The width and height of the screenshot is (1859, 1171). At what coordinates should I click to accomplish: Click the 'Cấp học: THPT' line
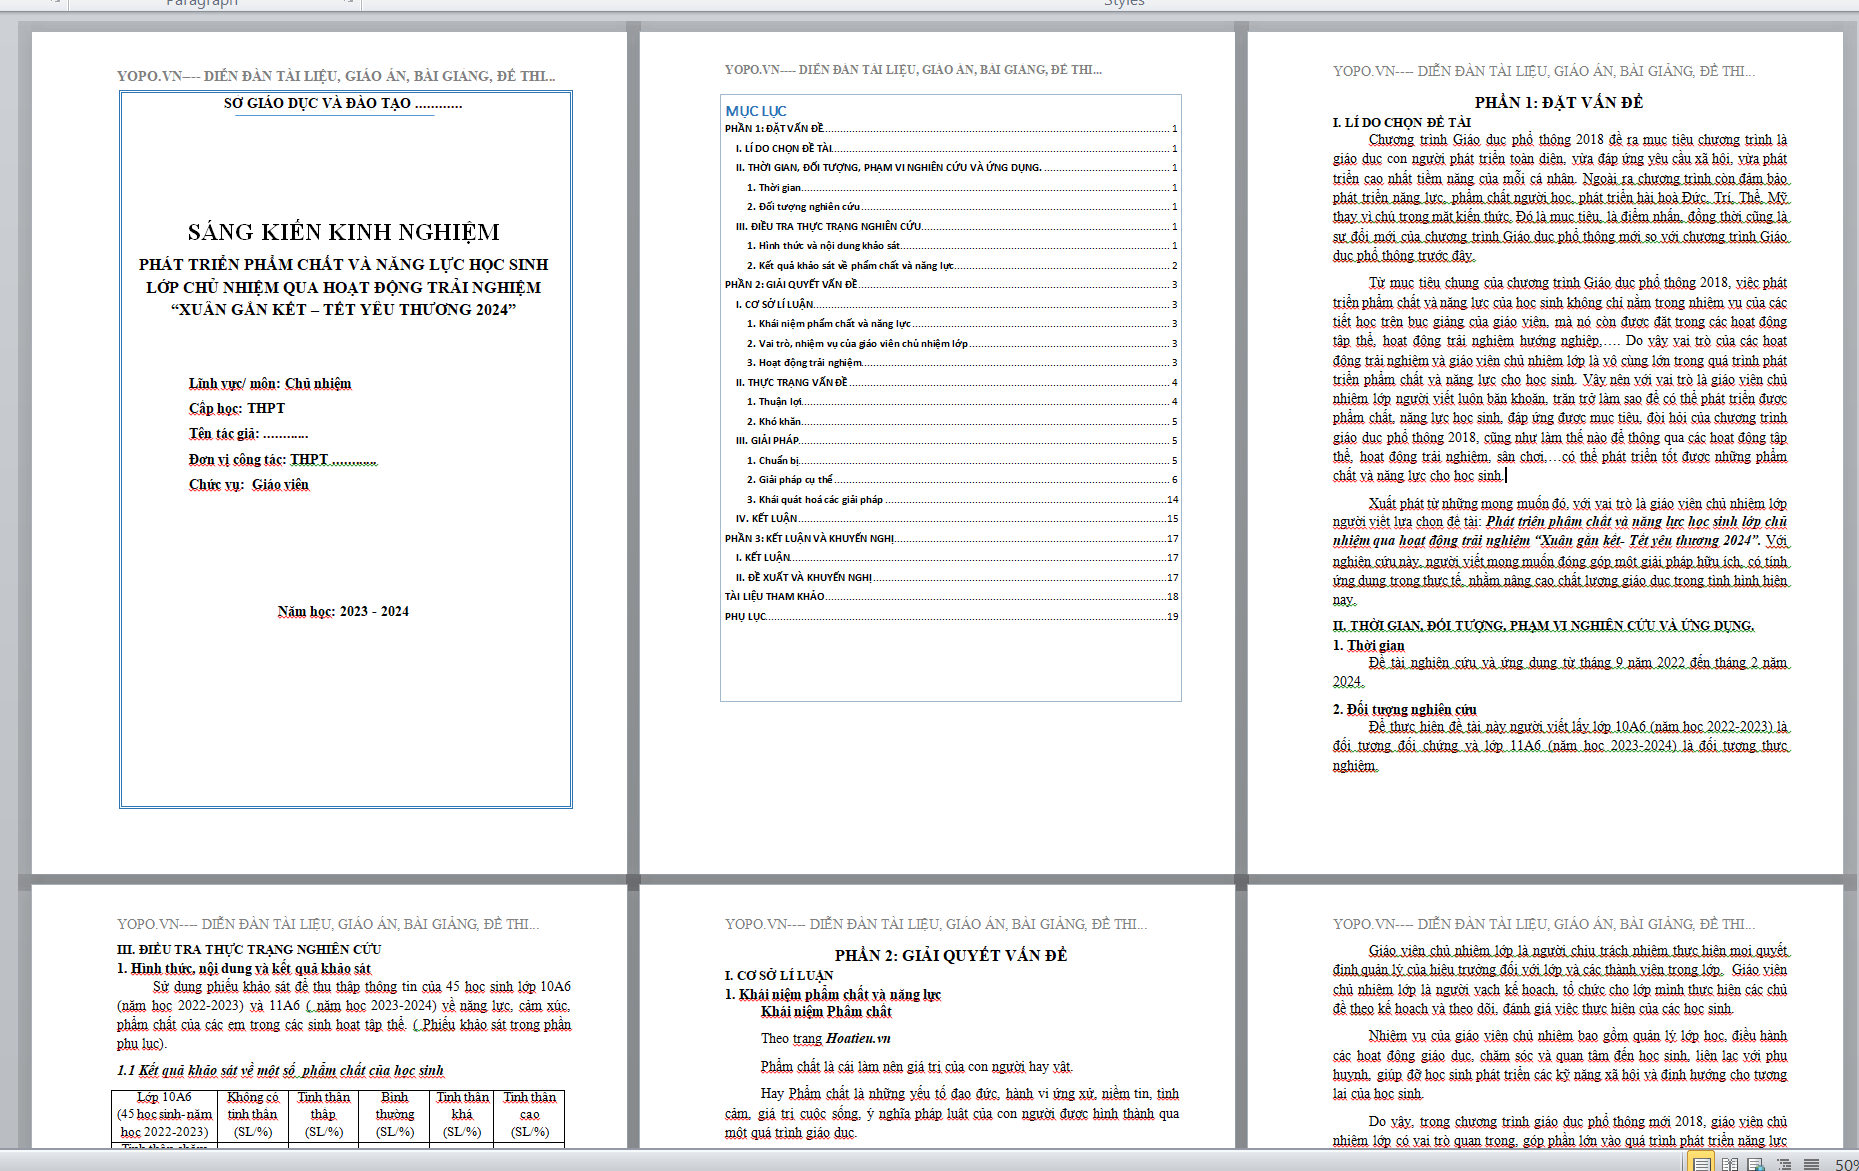(x=237, y=409)
